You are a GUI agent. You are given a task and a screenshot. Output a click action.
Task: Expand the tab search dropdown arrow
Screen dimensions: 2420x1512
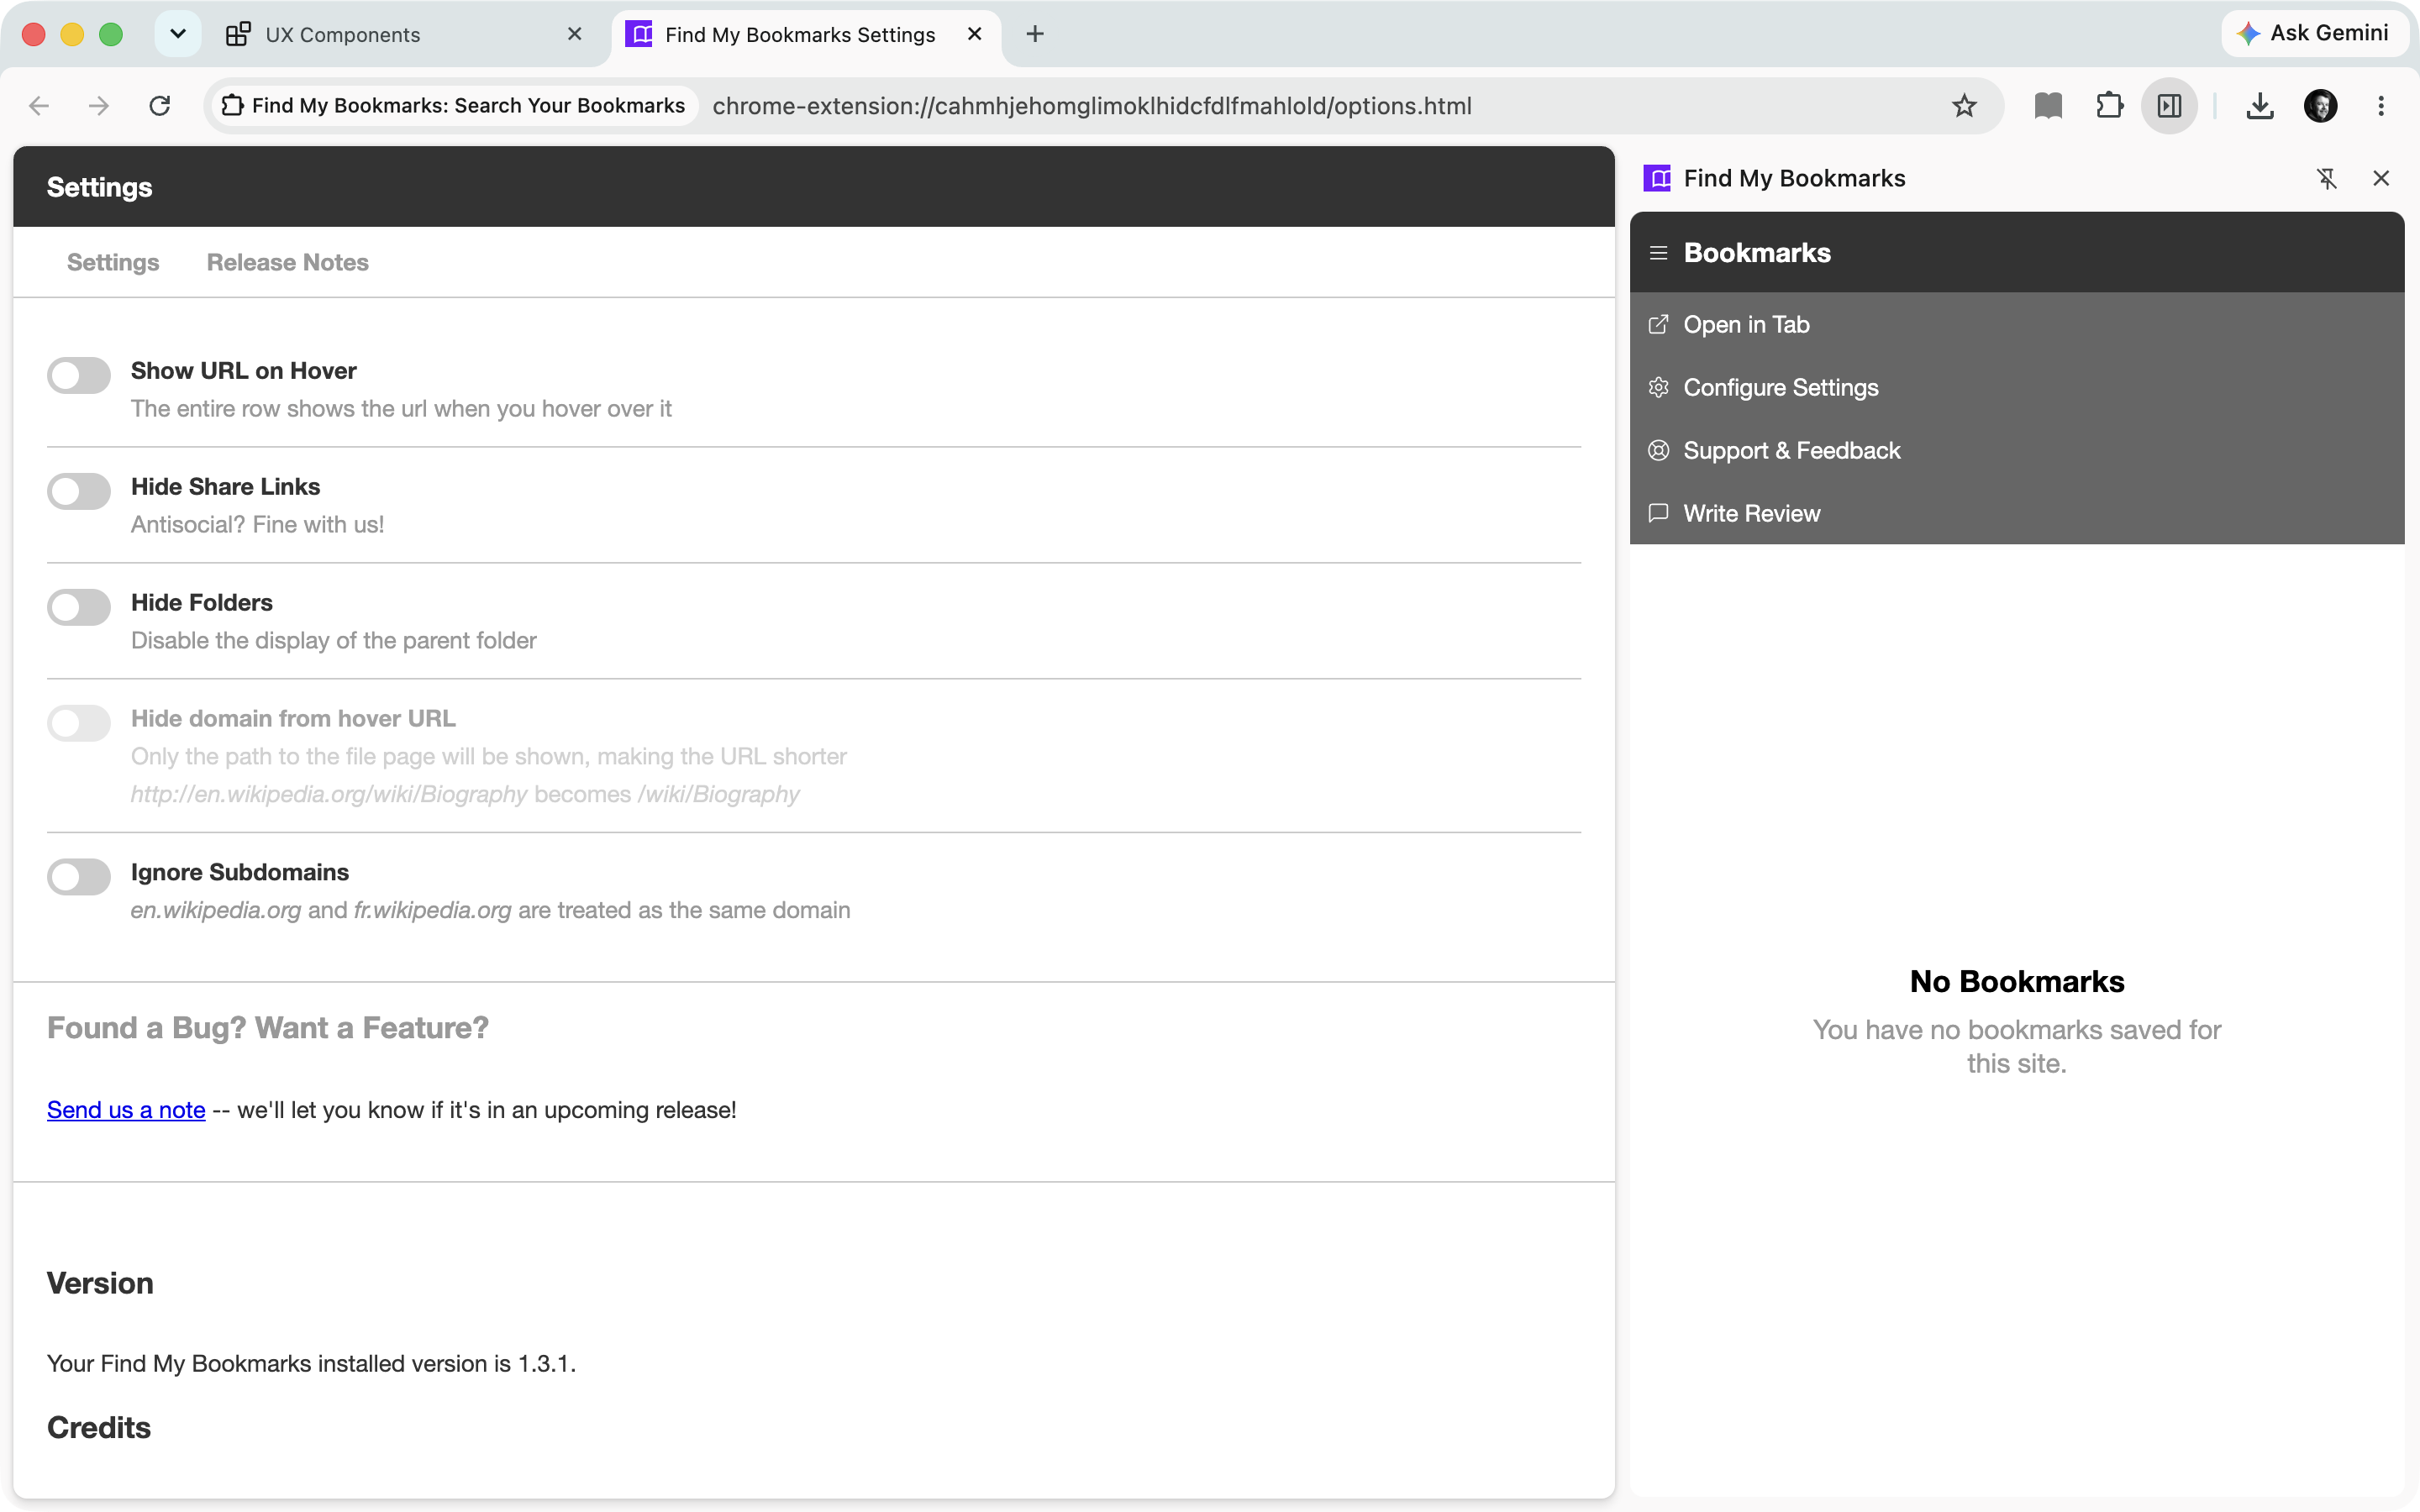pos(178,34)
